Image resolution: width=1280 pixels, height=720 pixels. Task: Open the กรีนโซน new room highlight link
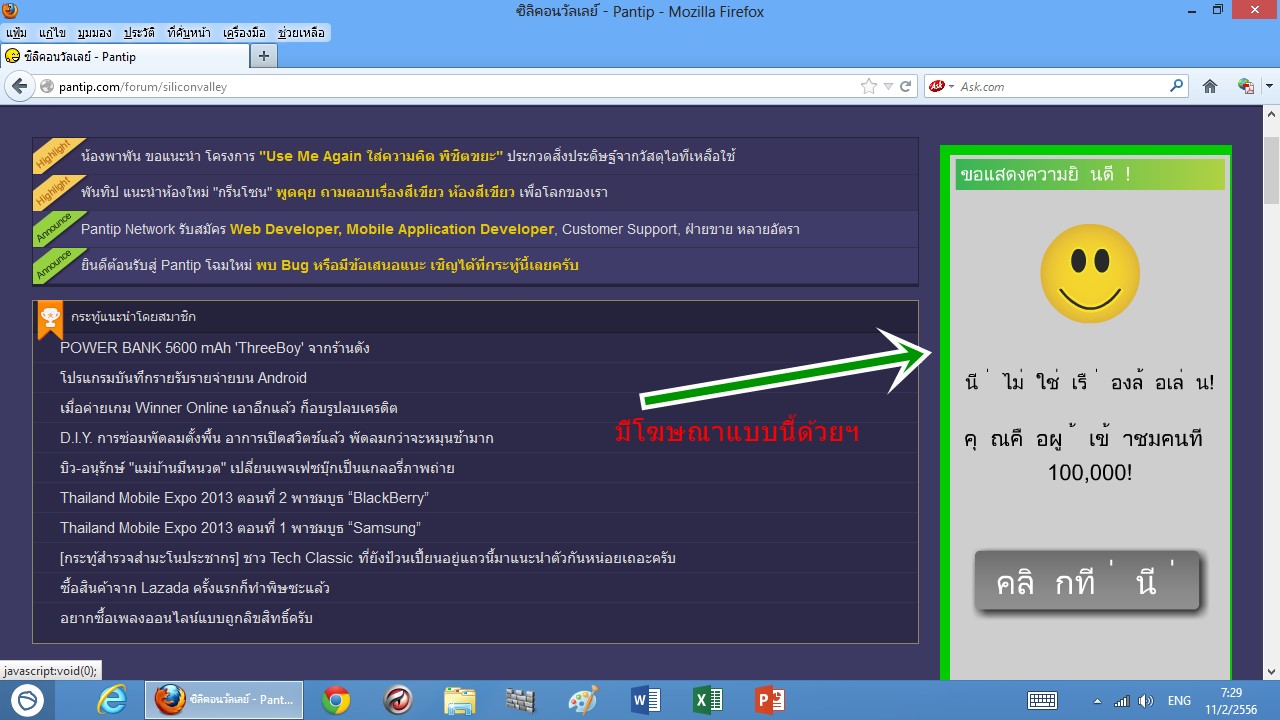coord(344,192)
